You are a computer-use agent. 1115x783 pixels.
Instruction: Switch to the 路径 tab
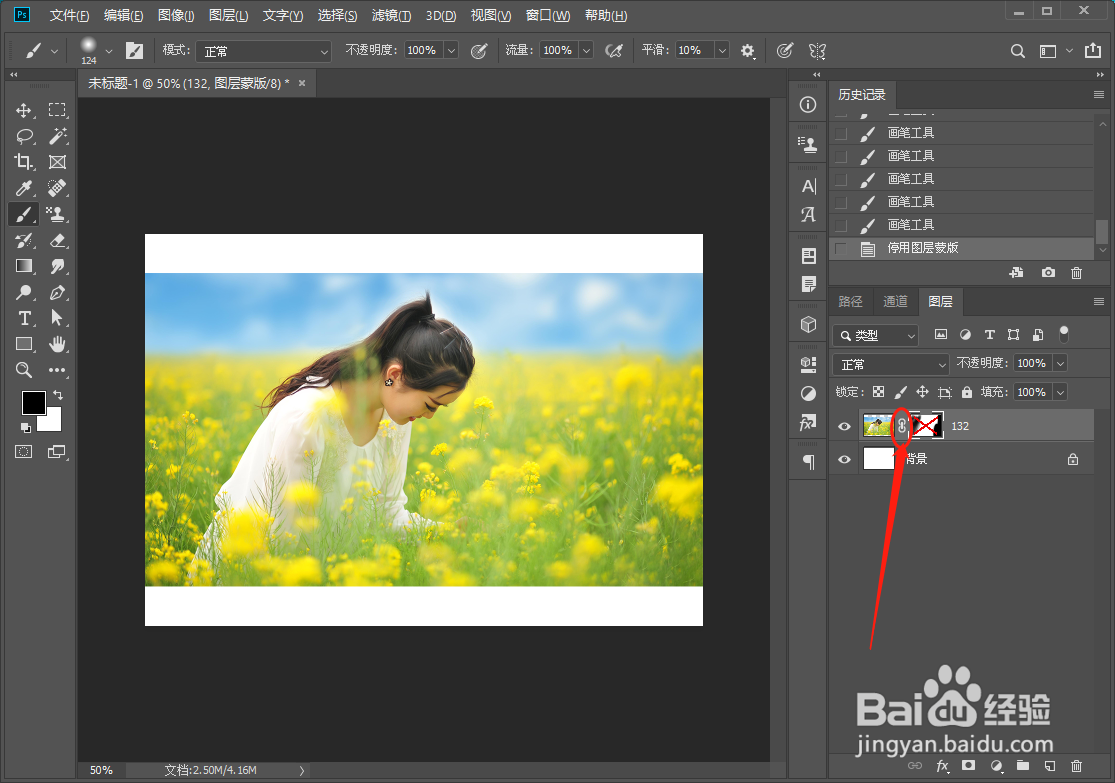pyautogui.click(x=850, y=302)
